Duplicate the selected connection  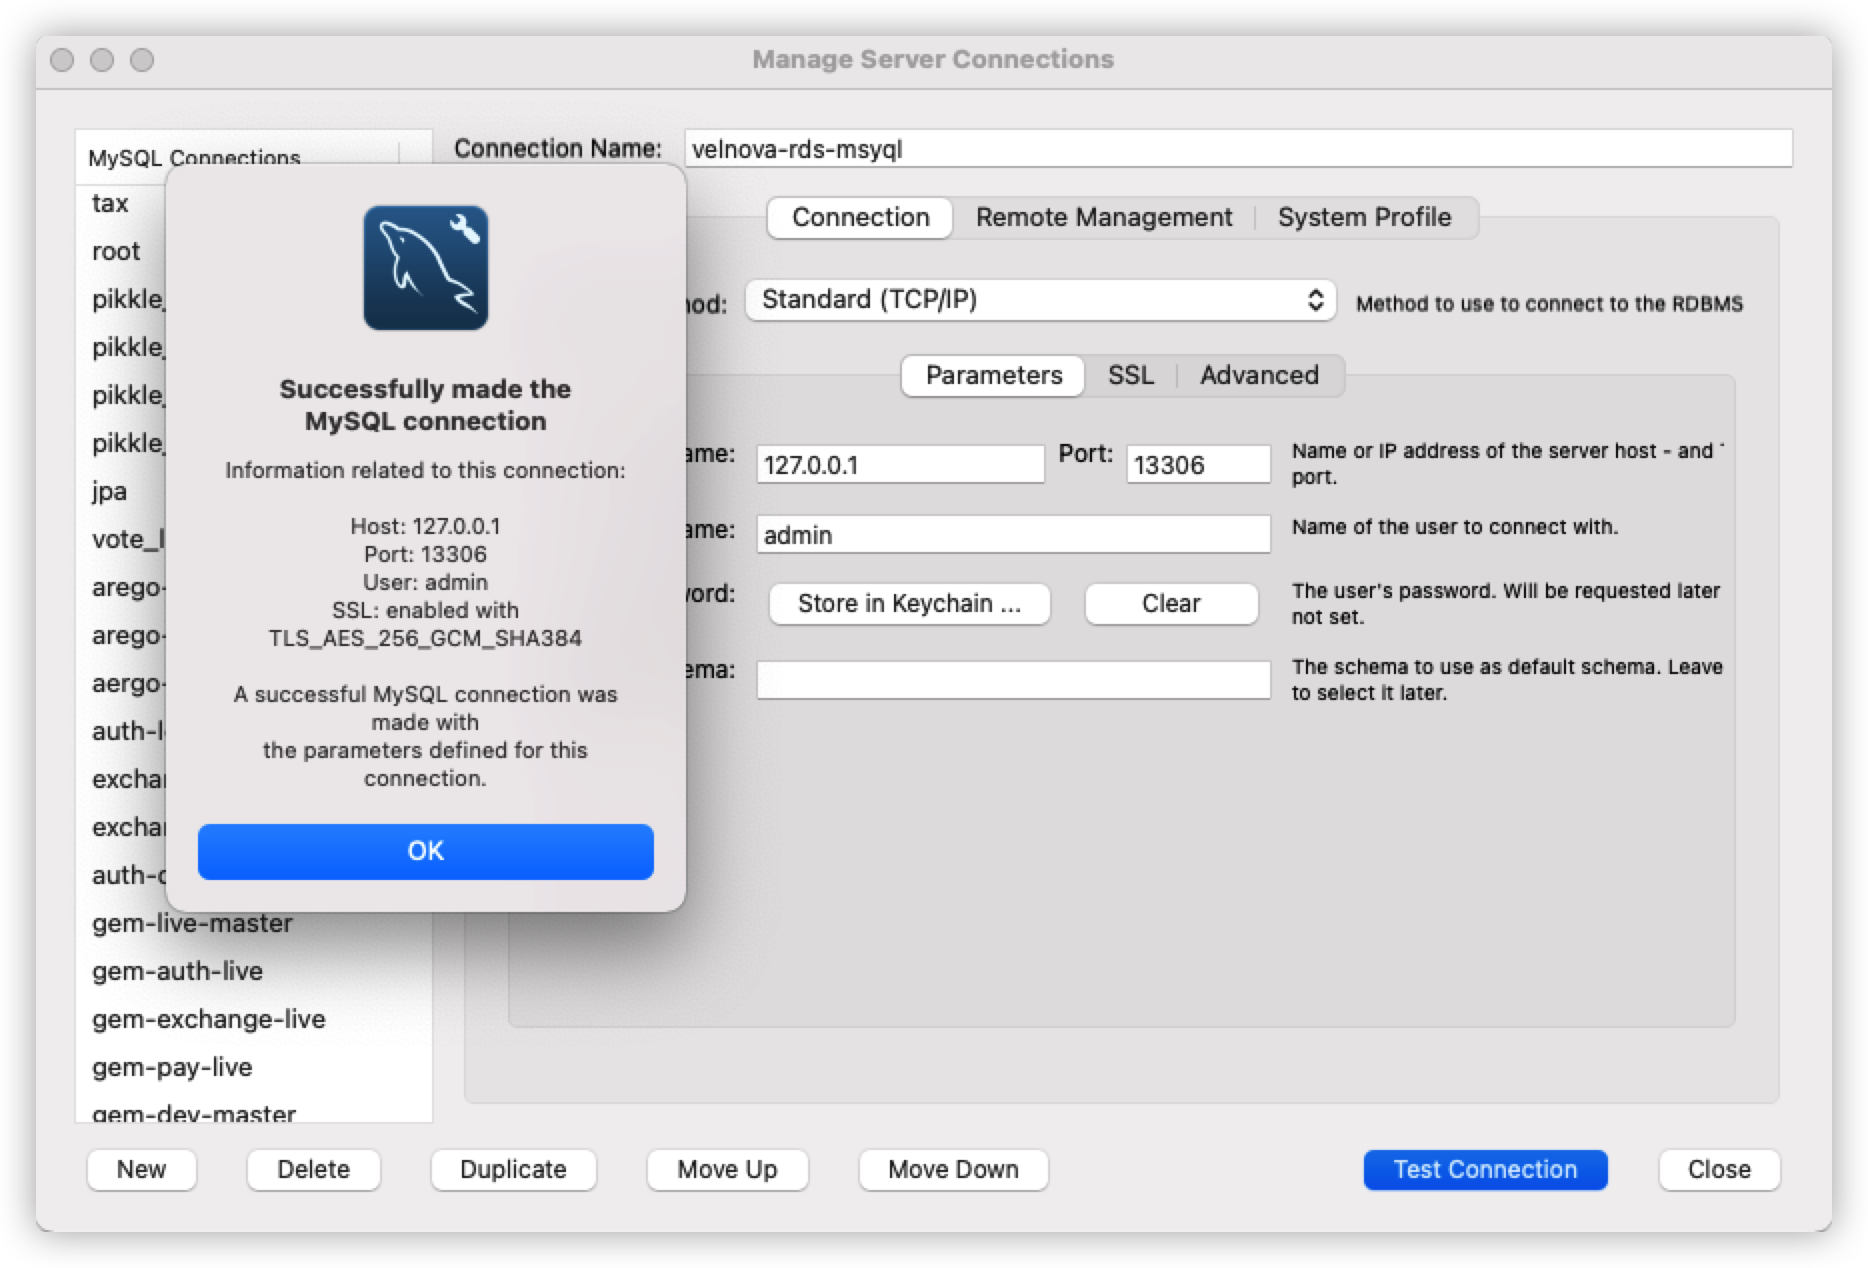point(513,1169)
